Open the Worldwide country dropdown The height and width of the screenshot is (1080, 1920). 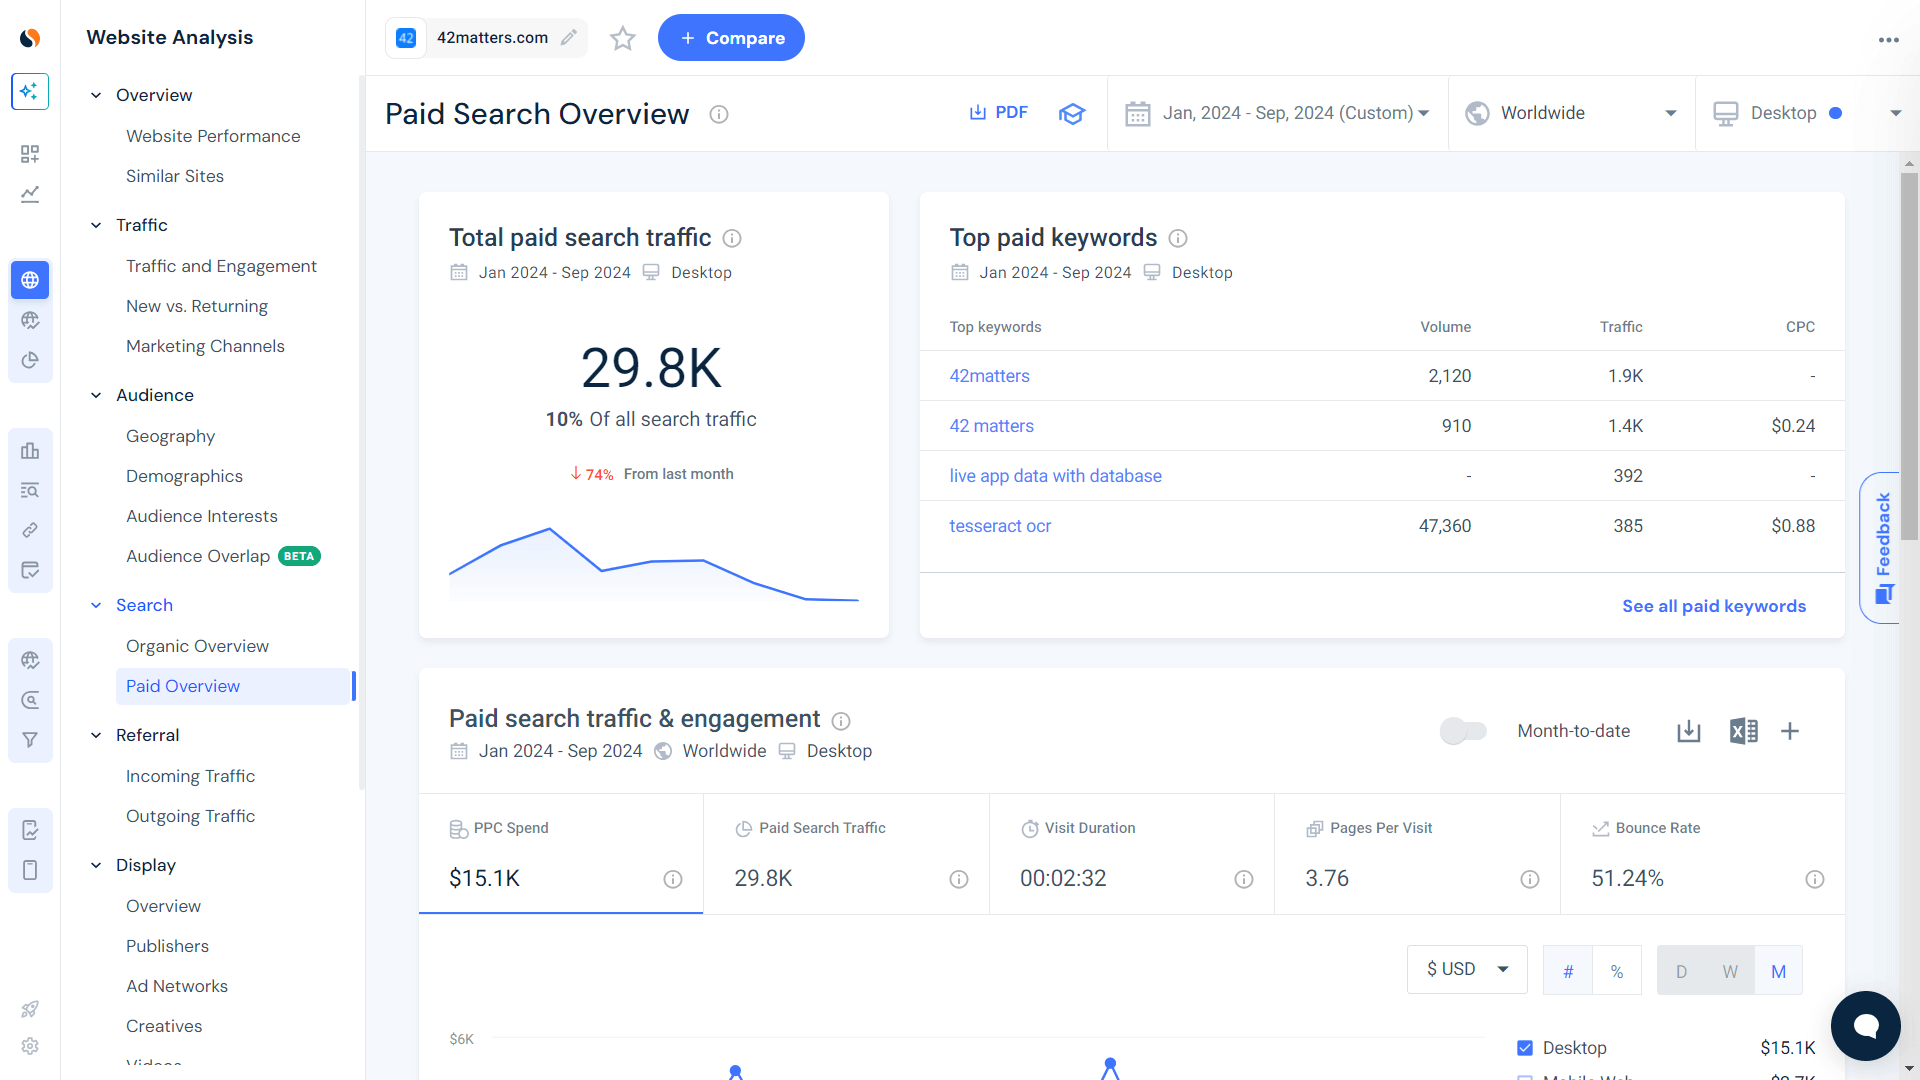(1572, 113)
